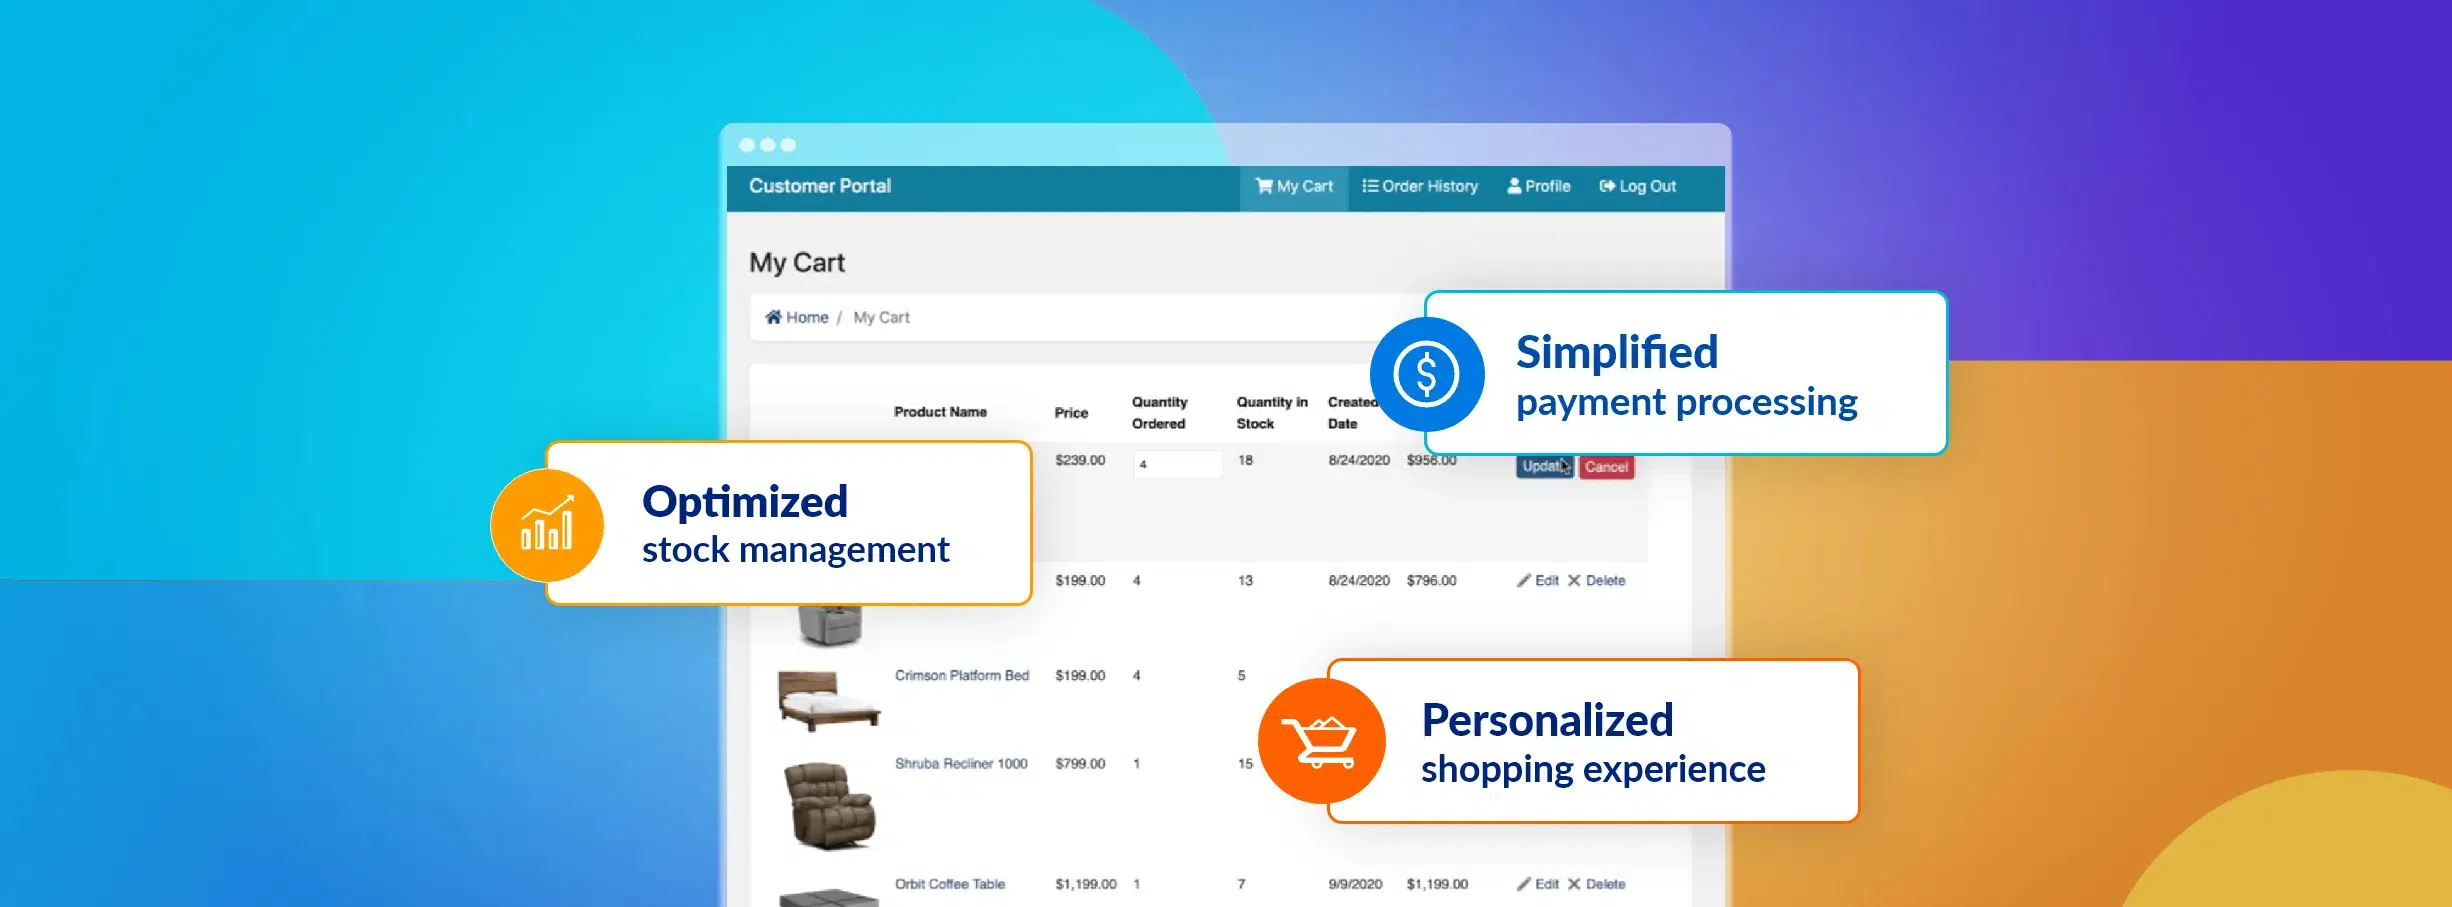Click the Simplified payment processing card text
Viewport: 2452px width, 907px height.
coord(1686,376)
